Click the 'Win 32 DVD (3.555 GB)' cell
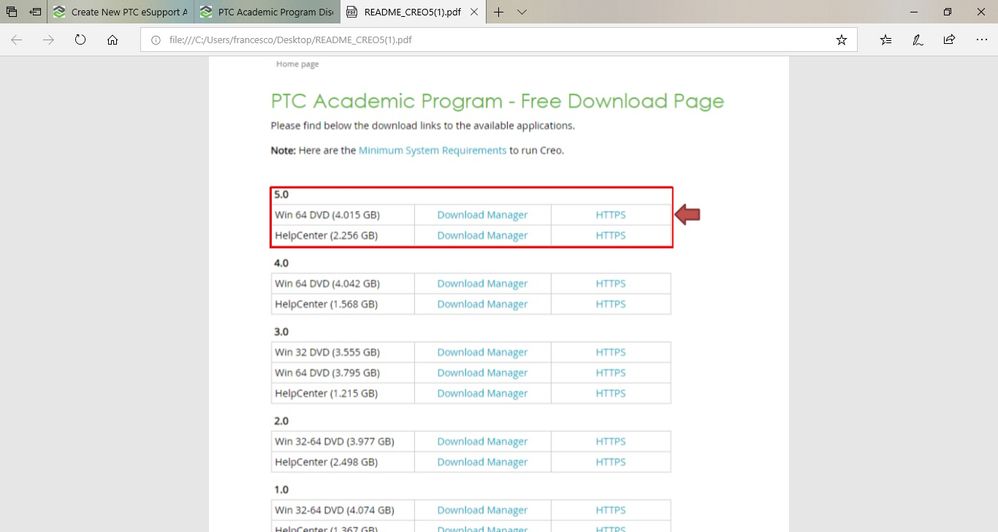This screenshot has width=998, height=532. pos(342,353)
